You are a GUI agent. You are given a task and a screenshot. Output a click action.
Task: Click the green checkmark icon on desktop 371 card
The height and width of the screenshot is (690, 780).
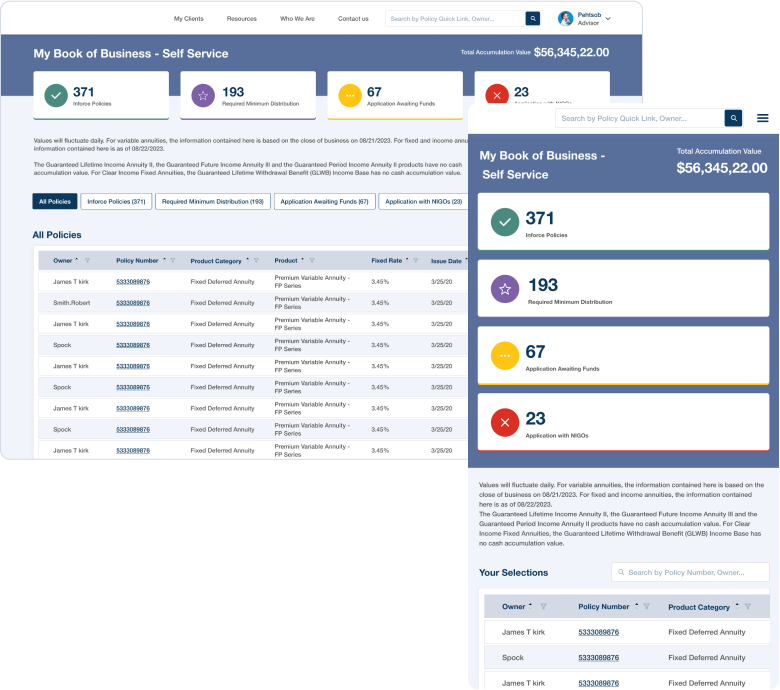pyautogui.click(x=56, y=96)
